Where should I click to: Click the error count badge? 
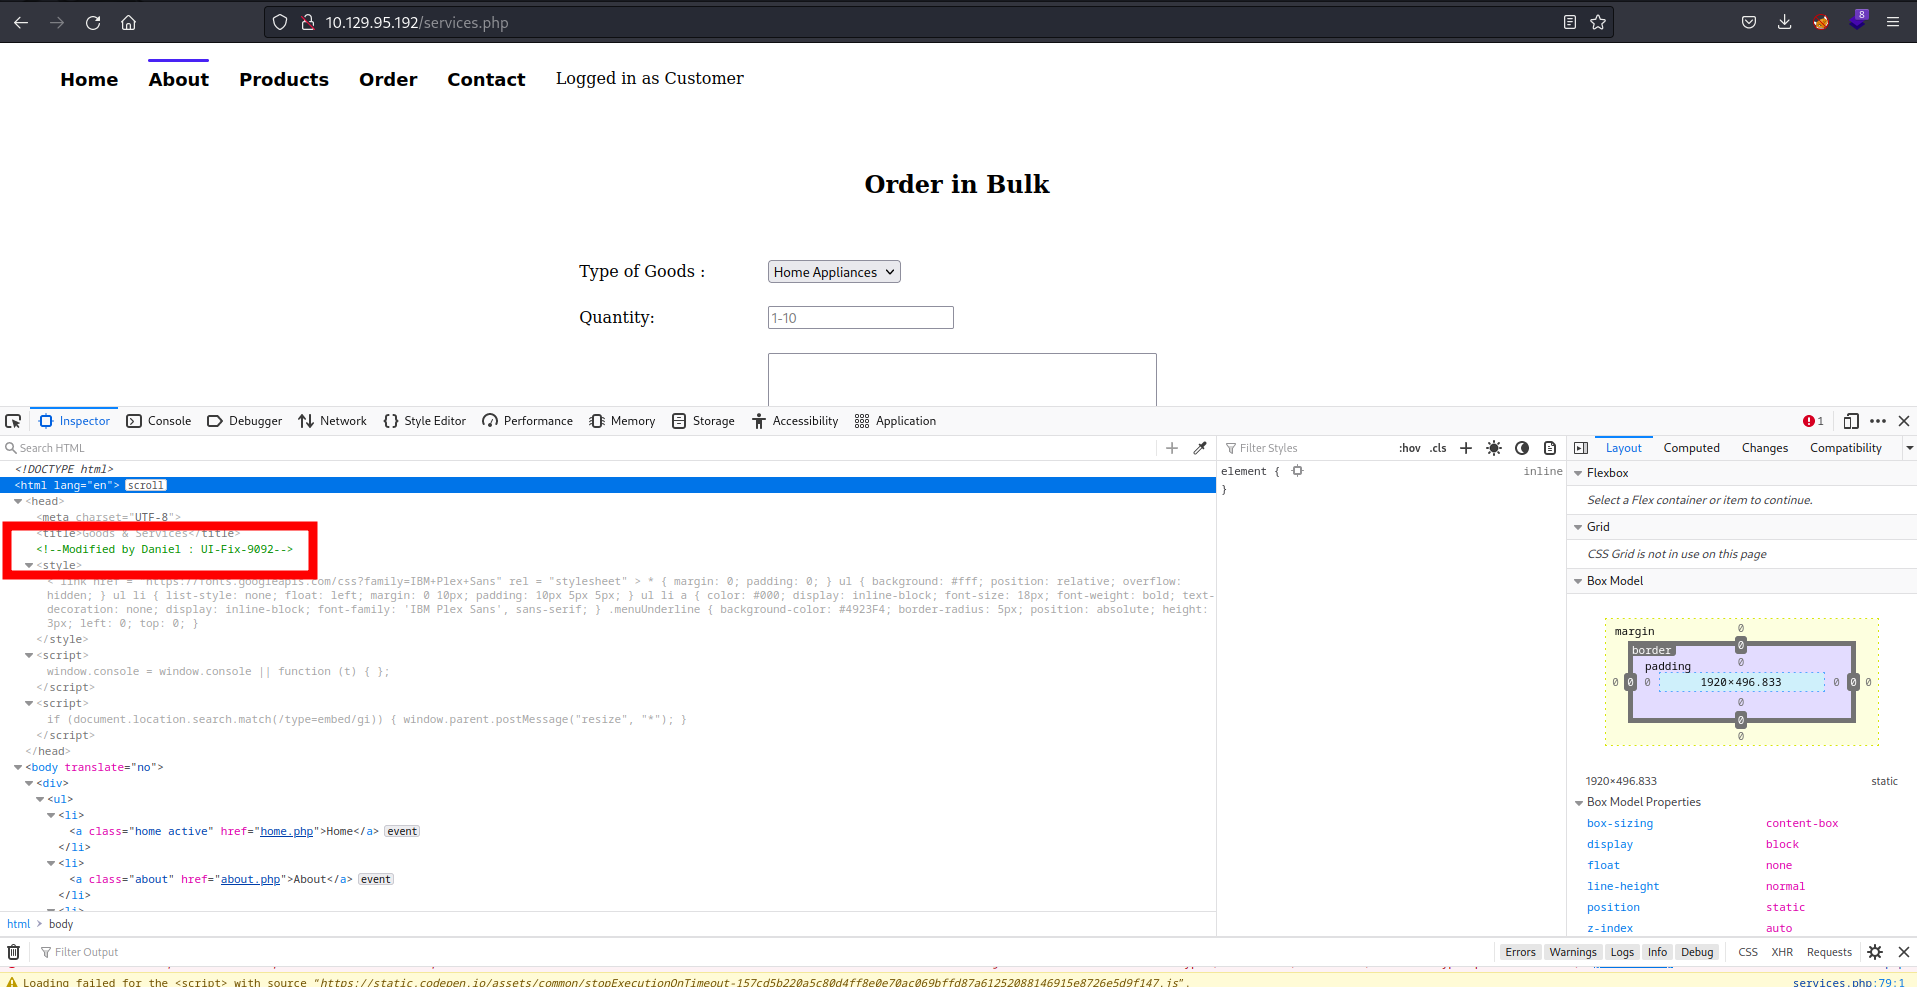coord(1813,421)
